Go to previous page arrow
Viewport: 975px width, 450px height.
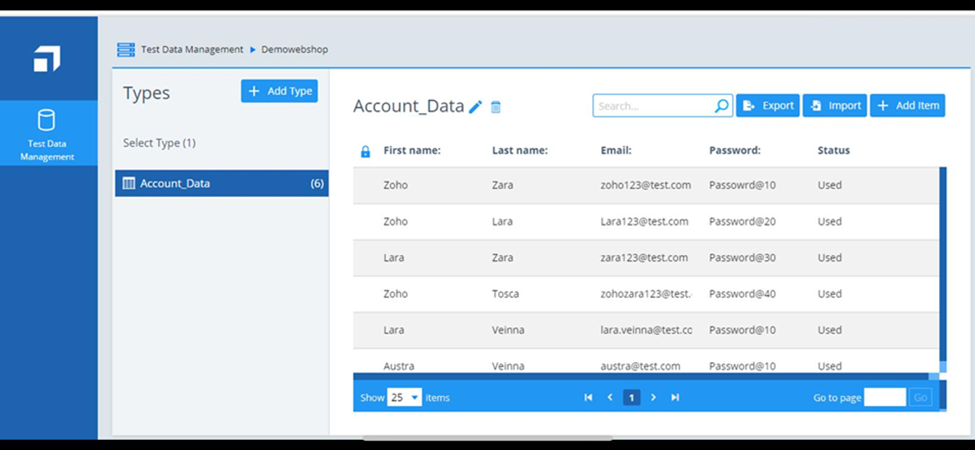tap(610, 397)
